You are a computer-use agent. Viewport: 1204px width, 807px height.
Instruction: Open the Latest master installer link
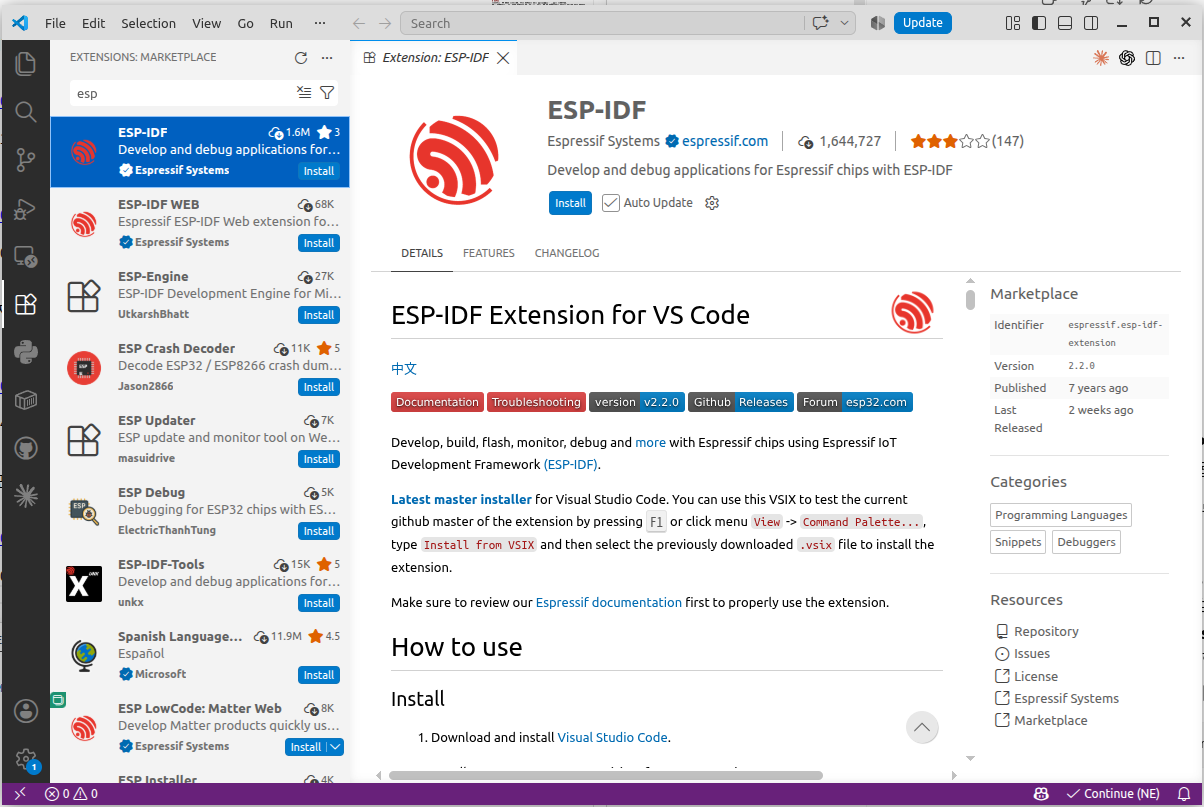pyautogui.click(x=461, y=499)
